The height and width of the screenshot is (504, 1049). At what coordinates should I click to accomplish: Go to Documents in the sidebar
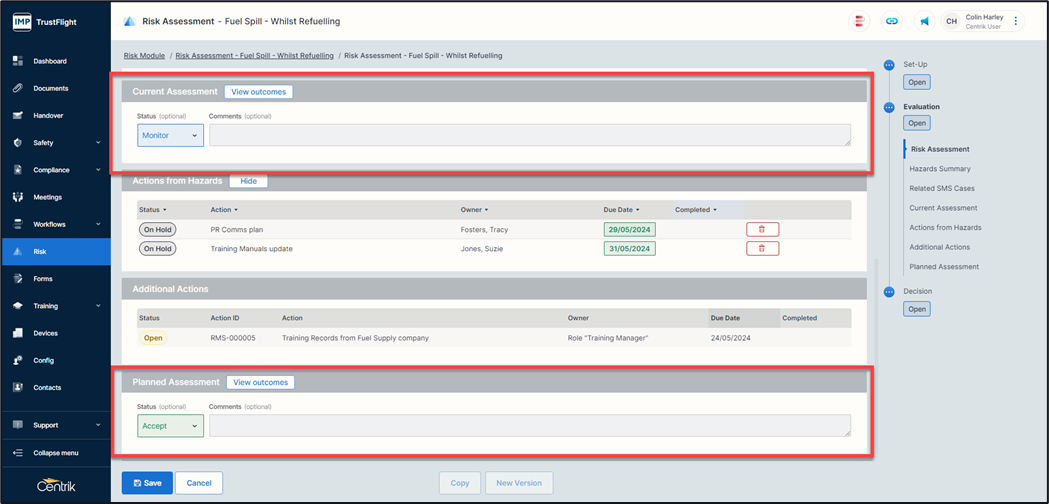click(x=51, y=88)
